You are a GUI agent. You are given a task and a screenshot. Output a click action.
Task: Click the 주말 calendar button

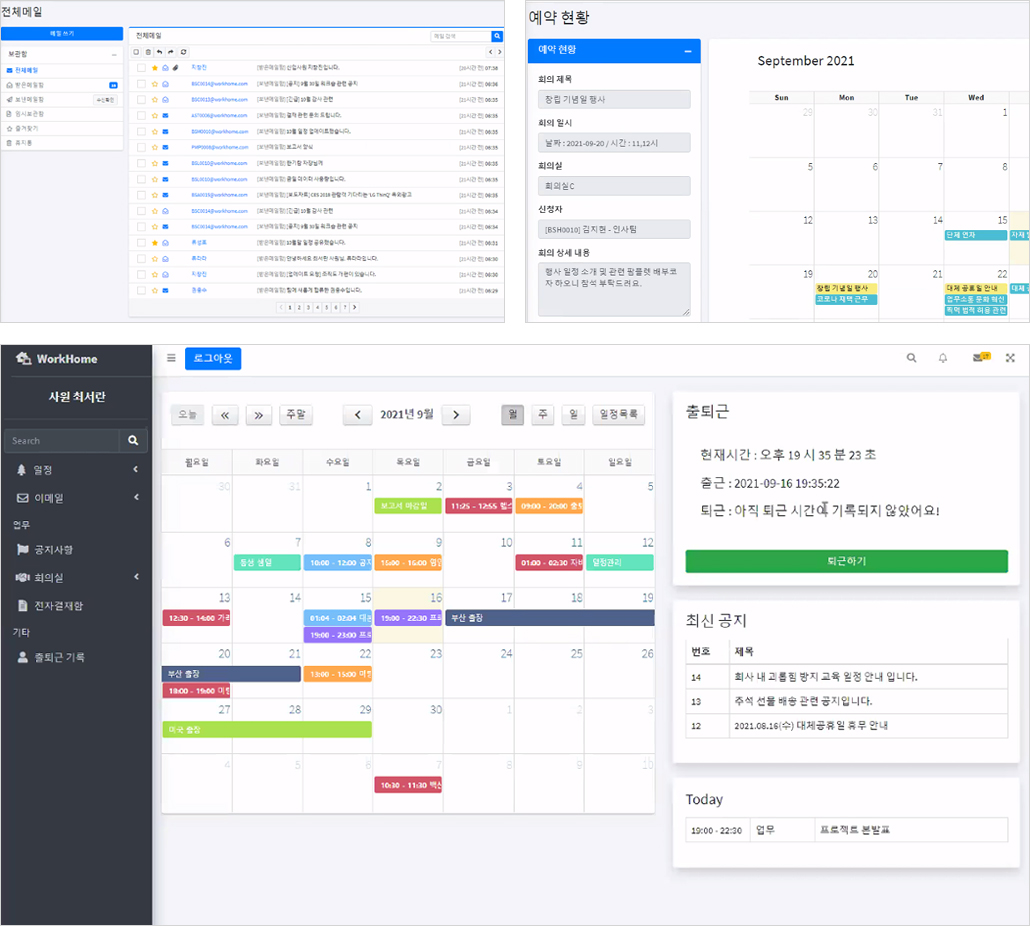pyautogui.click(x=296, y=414)
